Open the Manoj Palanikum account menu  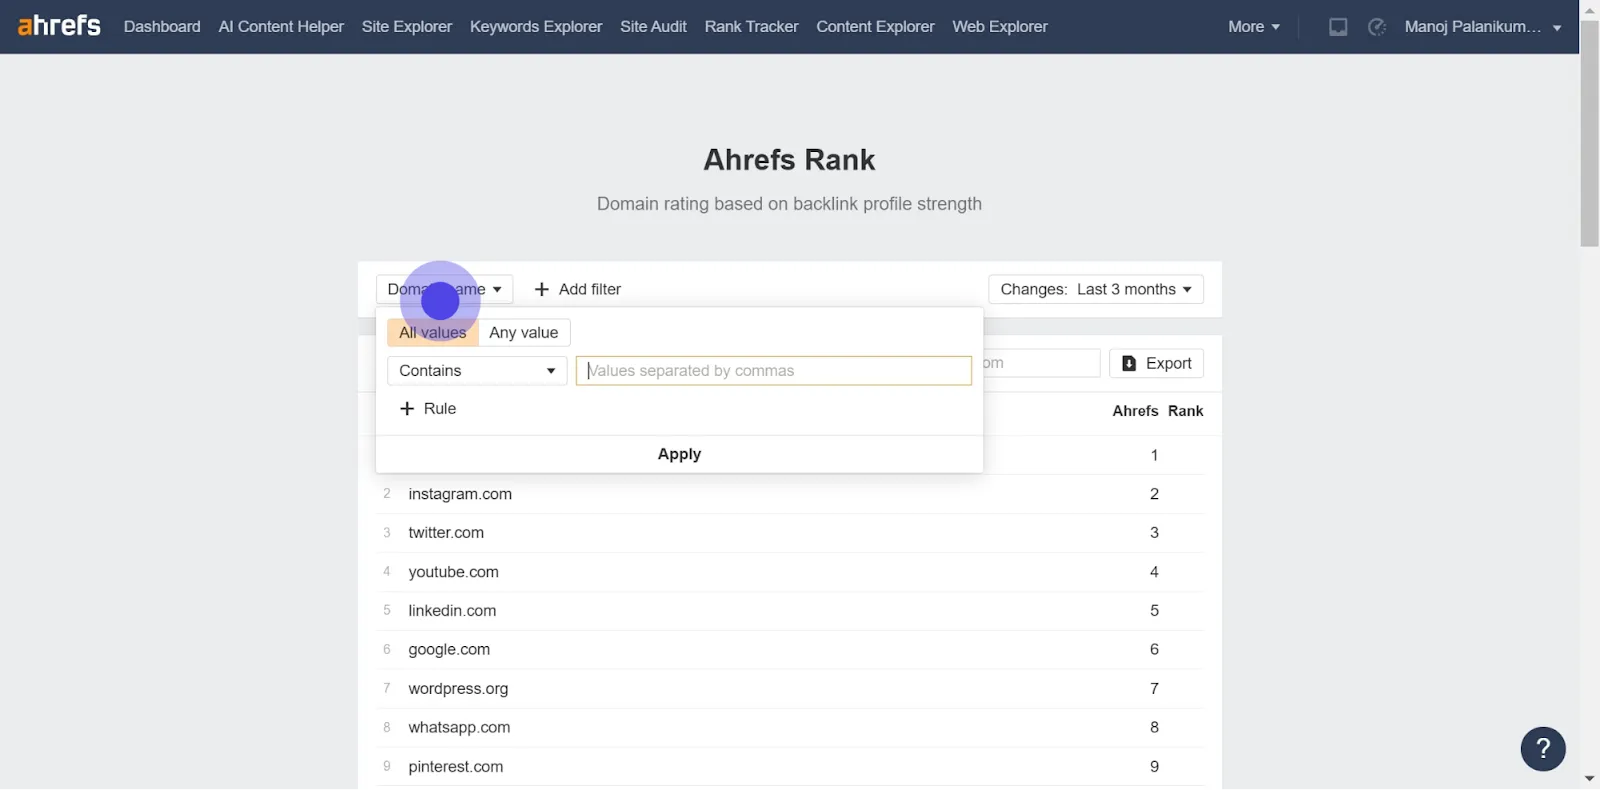click(x=1483, y=27)
